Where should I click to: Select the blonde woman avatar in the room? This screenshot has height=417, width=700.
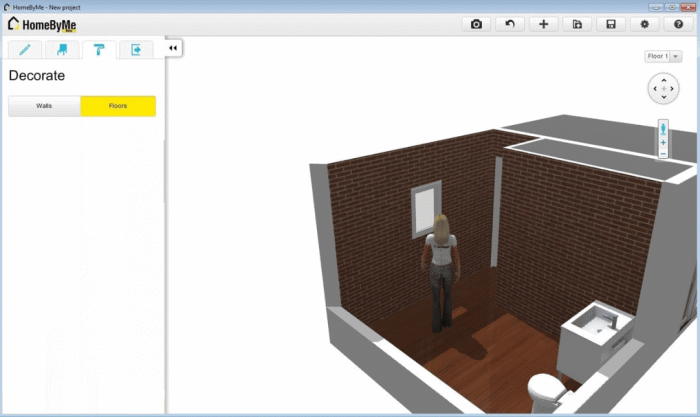pyautogui.click(x=441, y=273)
